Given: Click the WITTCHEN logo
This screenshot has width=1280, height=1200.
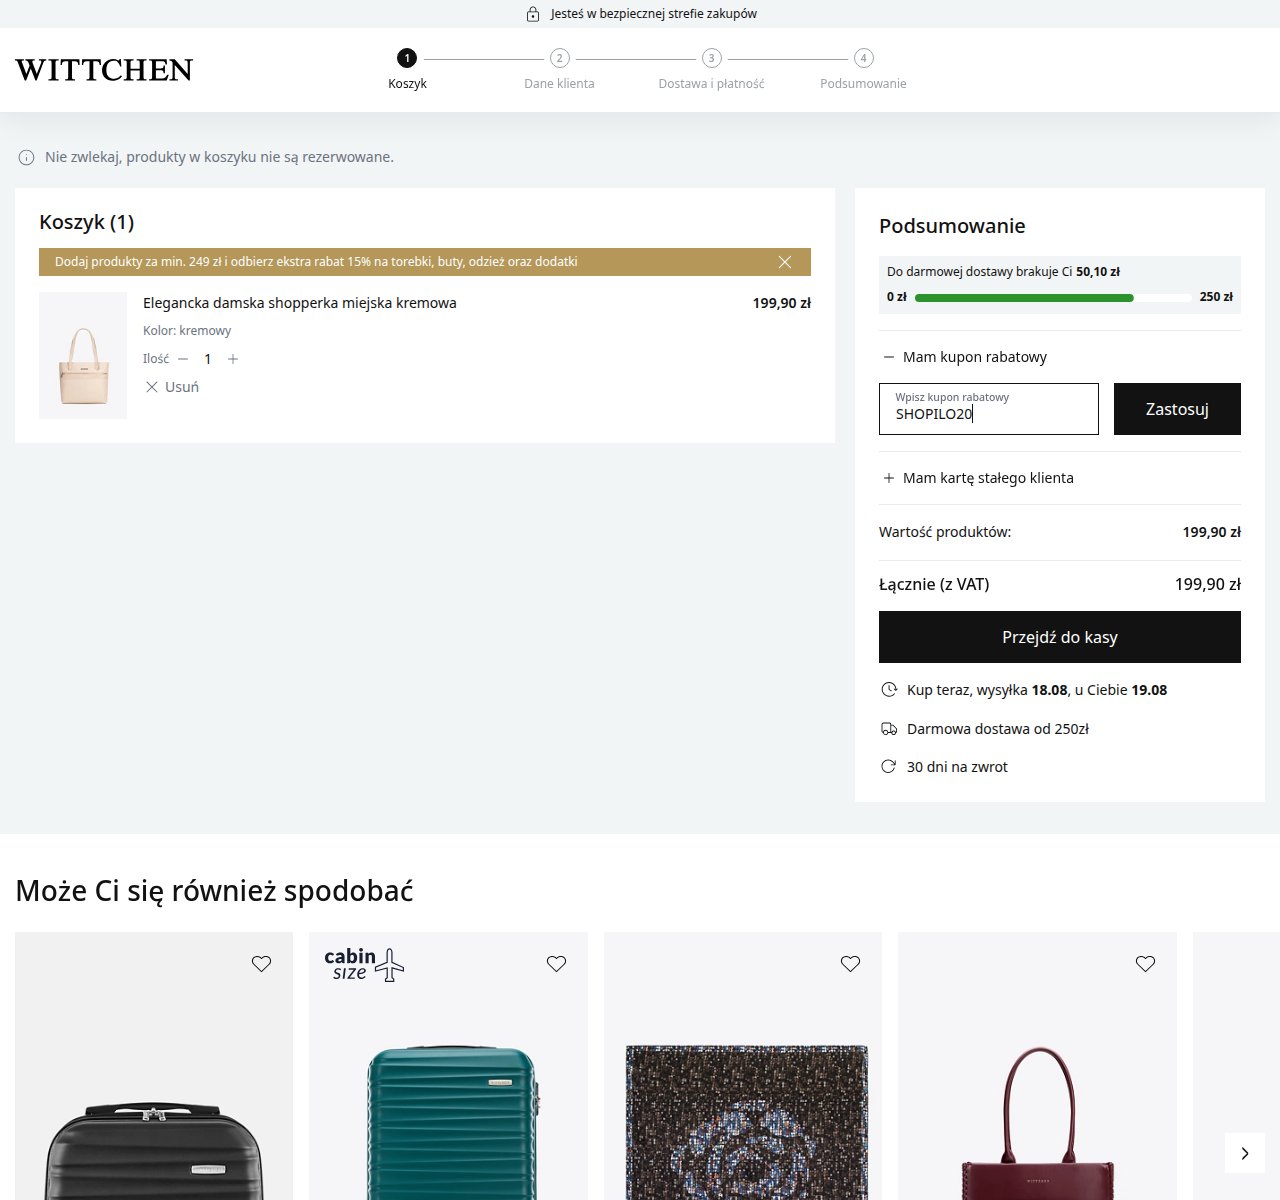Looking at the screenshot, I should [x=104, y=70].
